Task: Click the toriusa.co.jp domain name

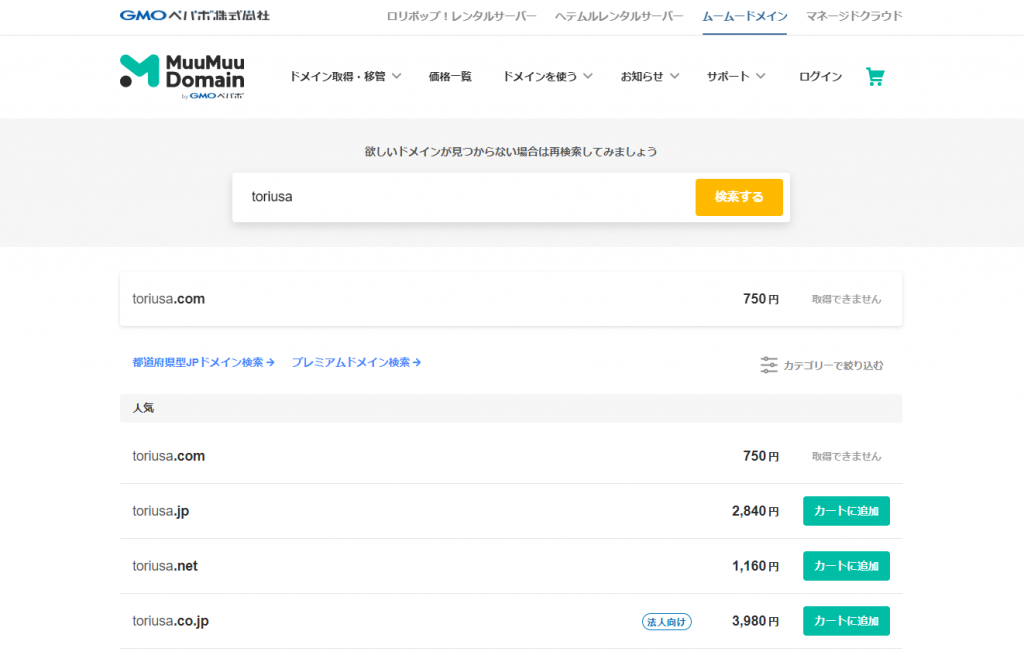Action: [170, 621]
